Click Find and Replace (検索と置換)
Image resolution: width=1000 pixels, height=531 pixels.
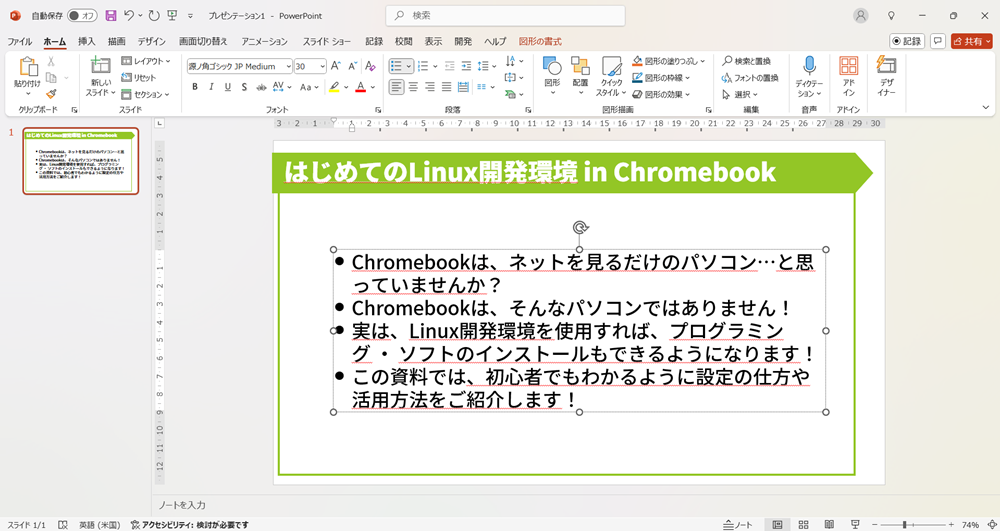pos(747,61)
